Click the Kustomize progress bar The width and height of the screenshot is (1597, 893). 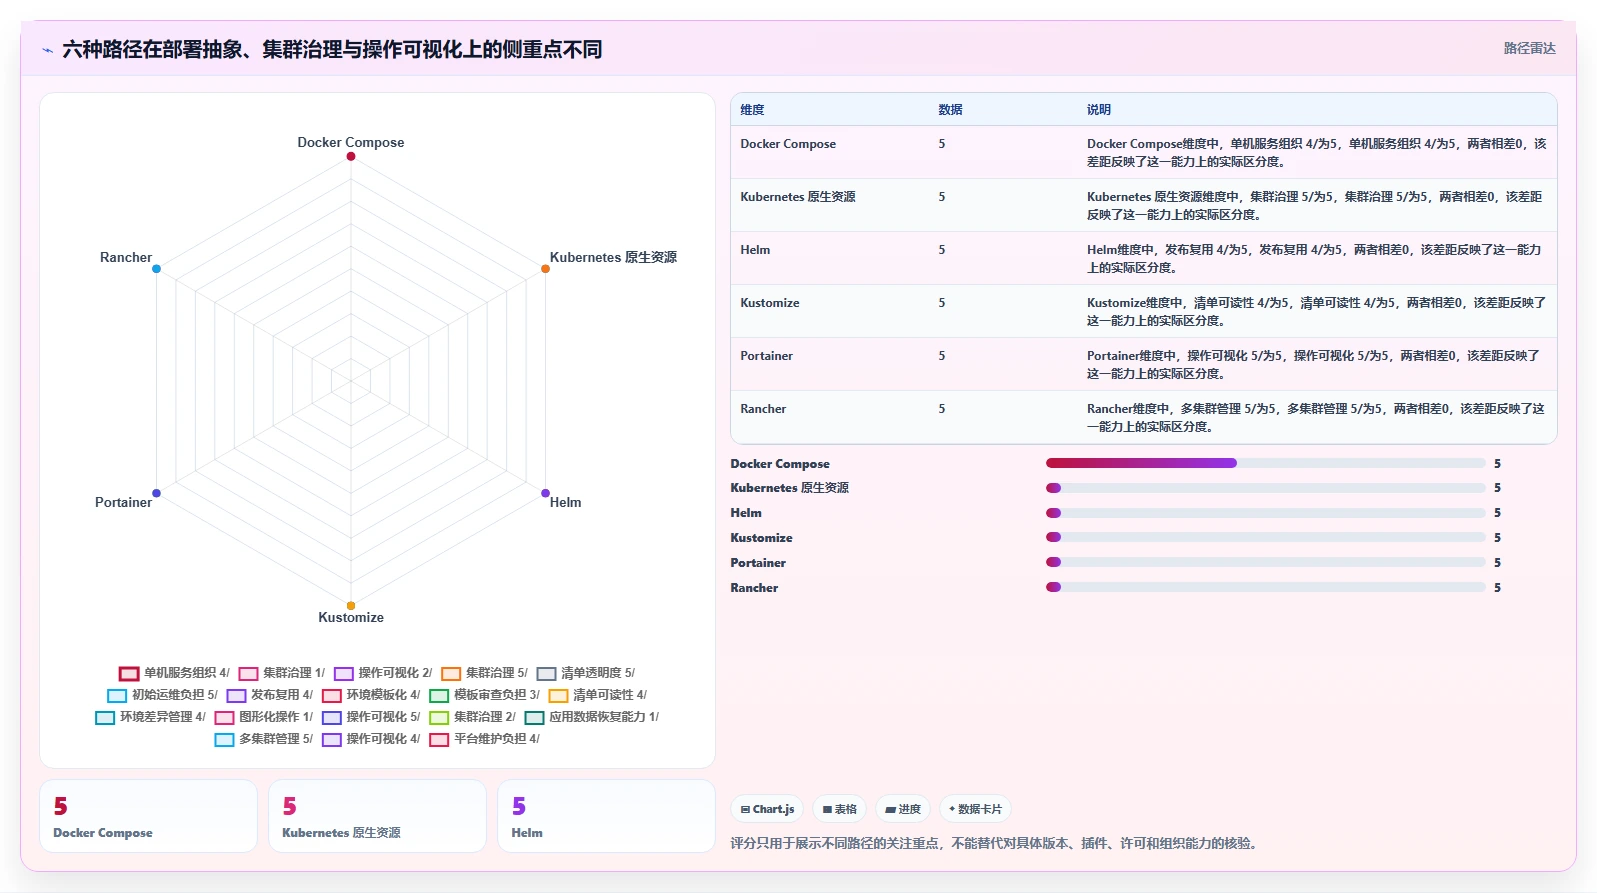(1265, 537)
